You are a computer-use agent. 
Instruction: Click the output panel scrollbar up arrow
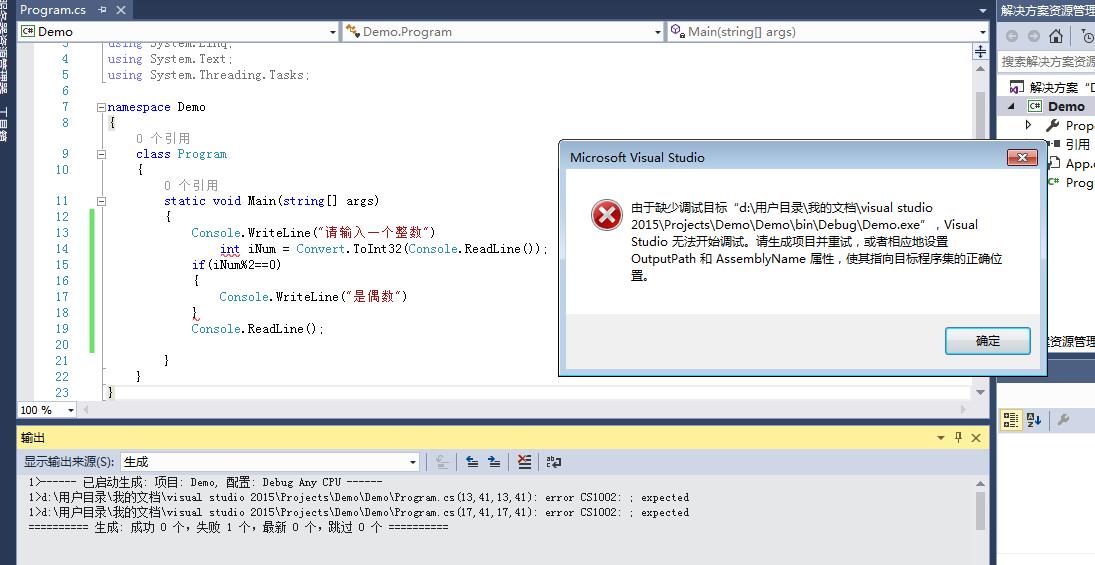point(980,483)
